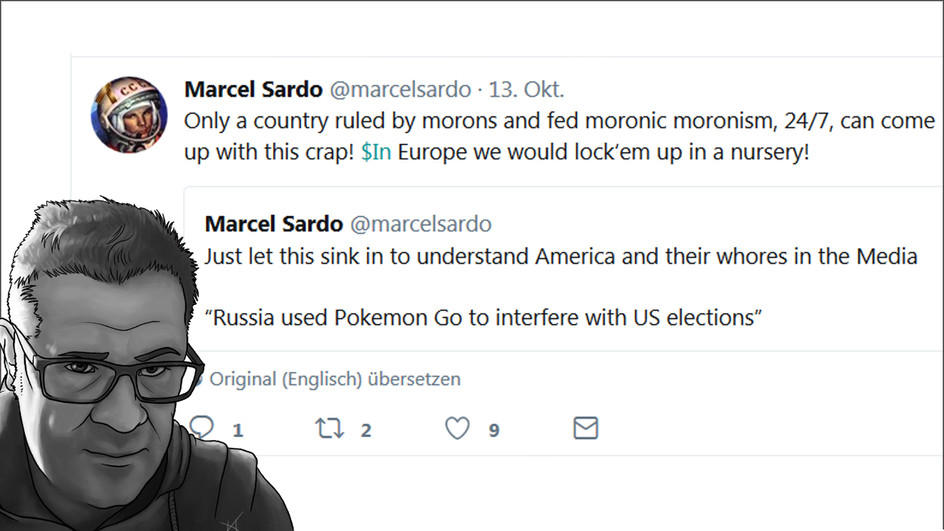Click 'Original (Englisch) übersetzen' translate link
944x531 pixels.
[x=334, y=379]
